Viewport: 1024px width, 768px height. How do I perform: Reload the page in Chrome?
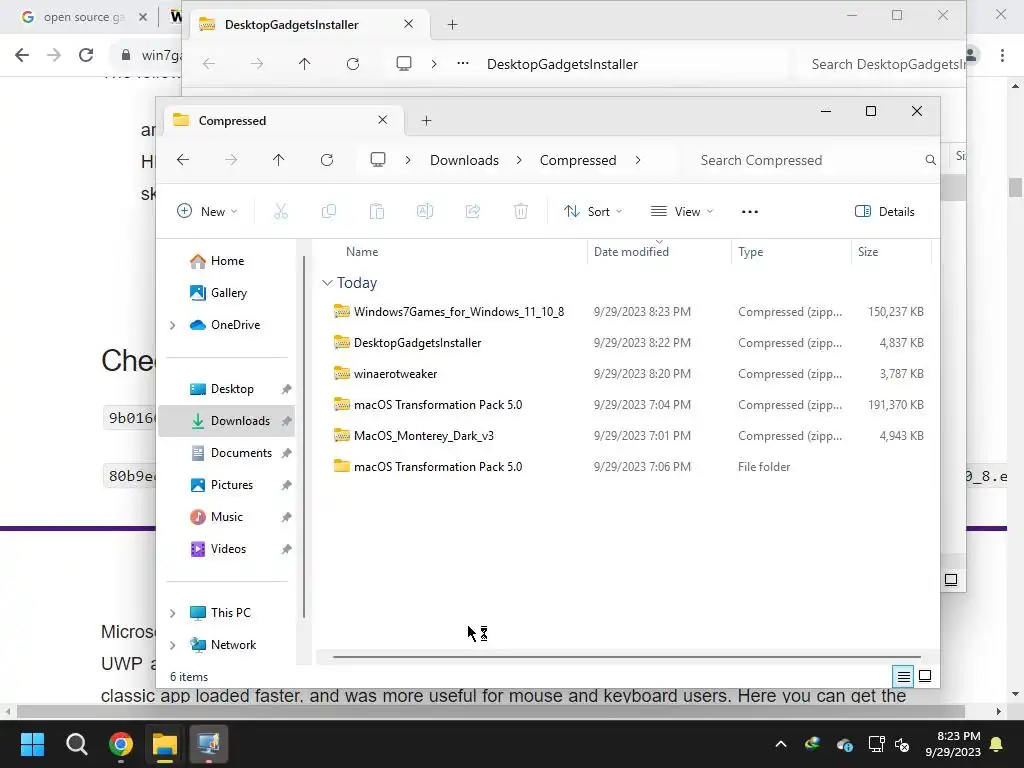pyautogui.click(x=86, y=55)
